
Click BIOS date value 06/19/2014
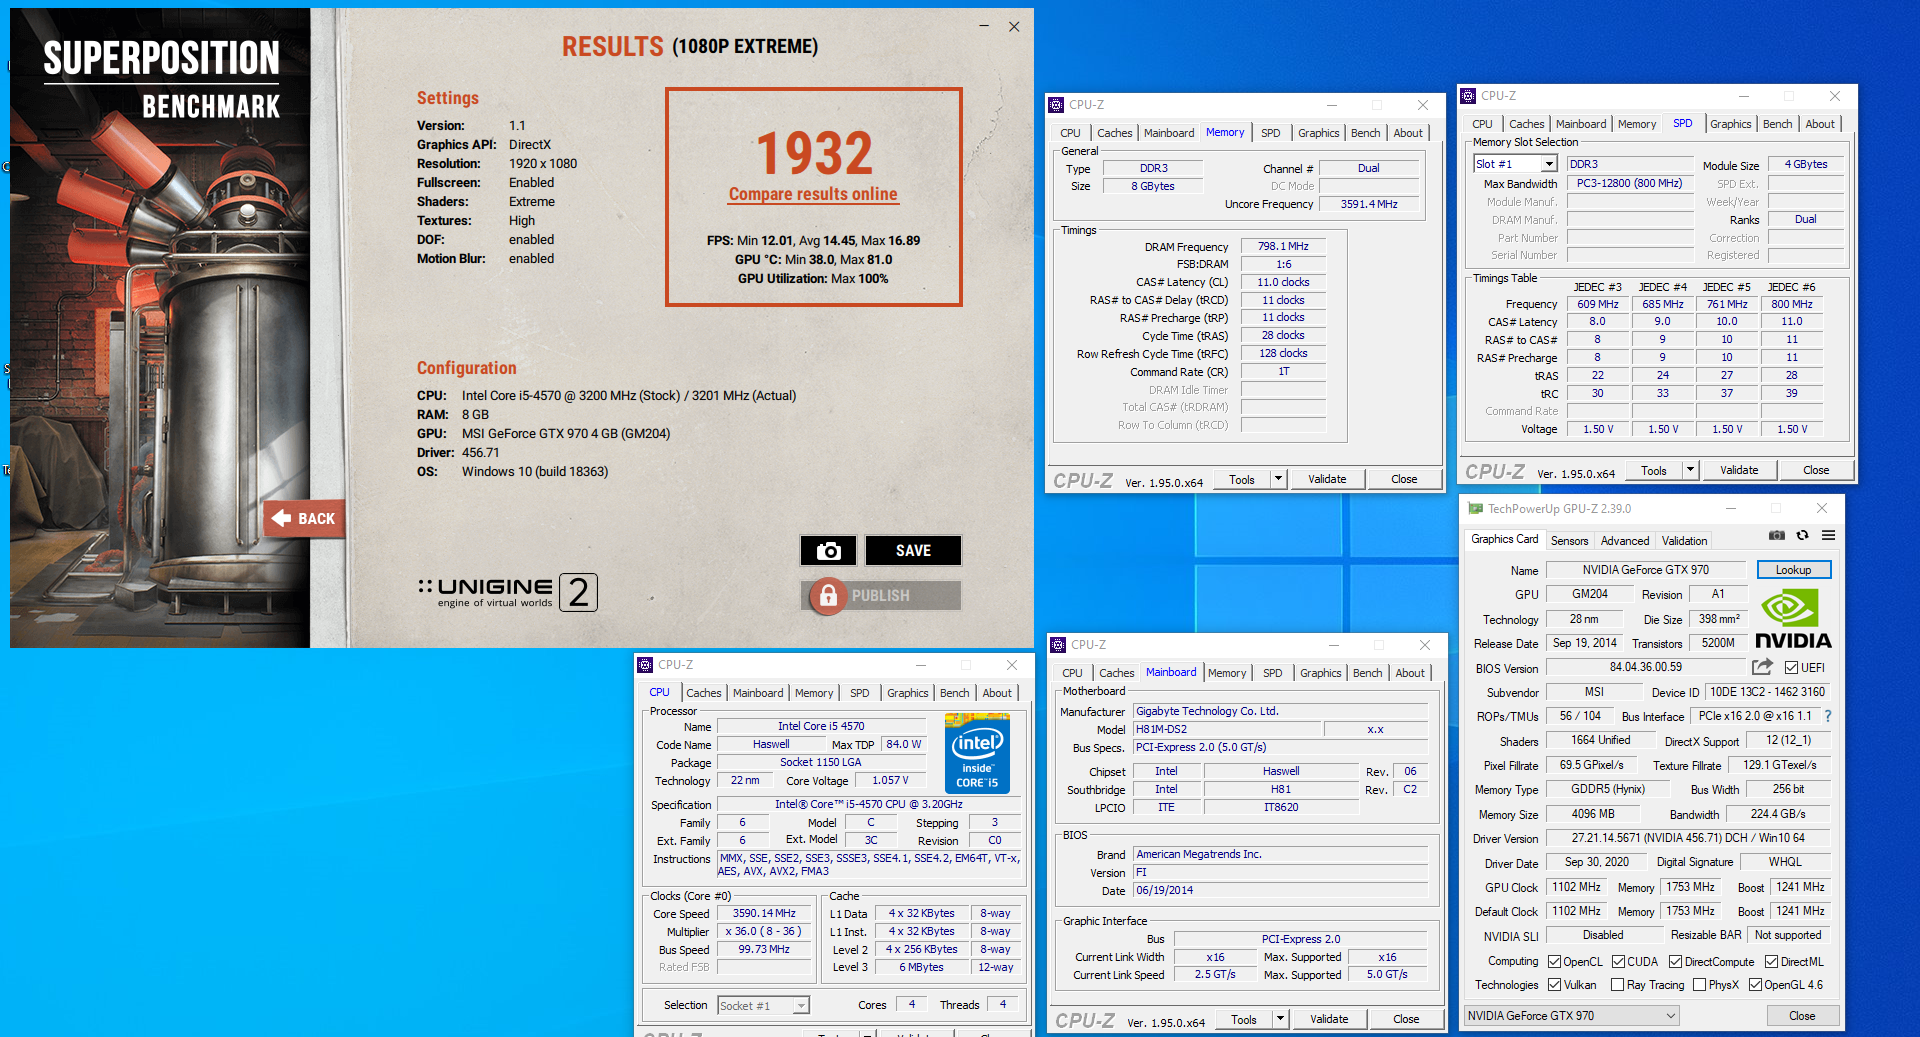[x=1280, y=890]
